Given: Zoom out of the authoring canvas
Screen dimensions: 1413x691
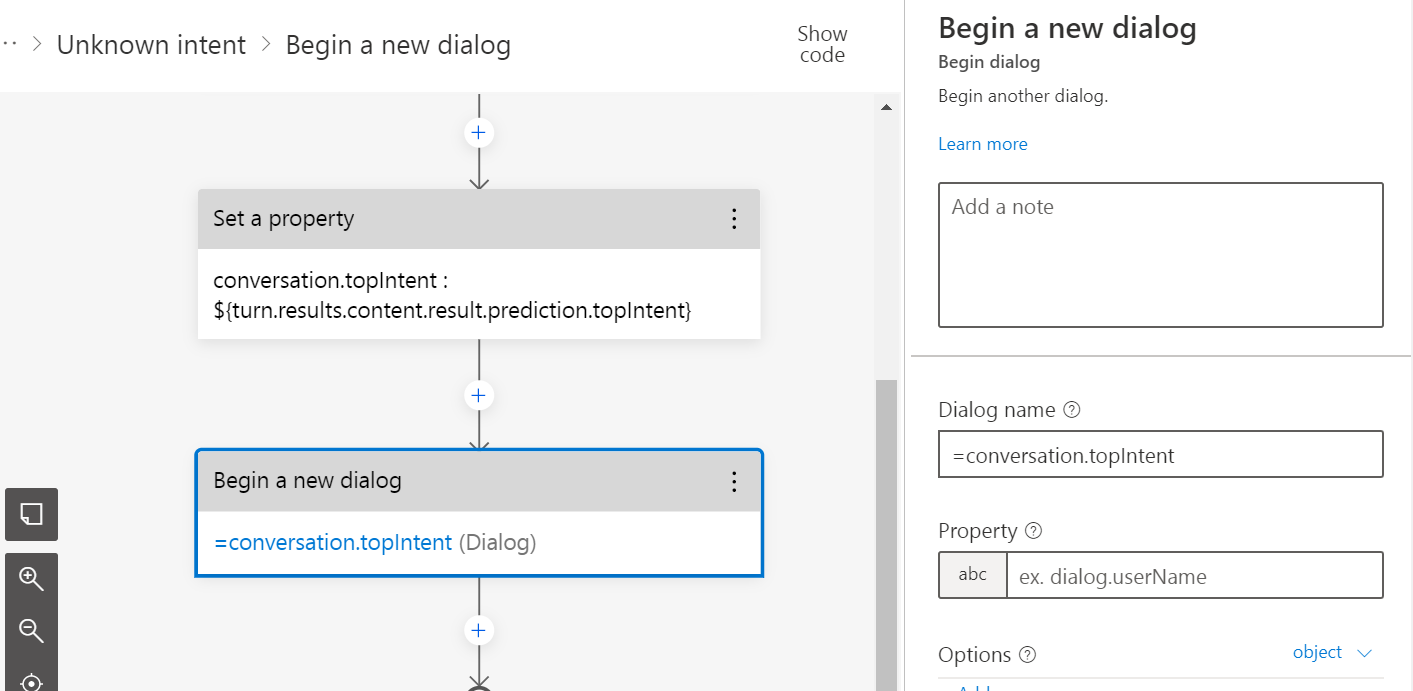Looking at the screenshot, I should point(31,631).
